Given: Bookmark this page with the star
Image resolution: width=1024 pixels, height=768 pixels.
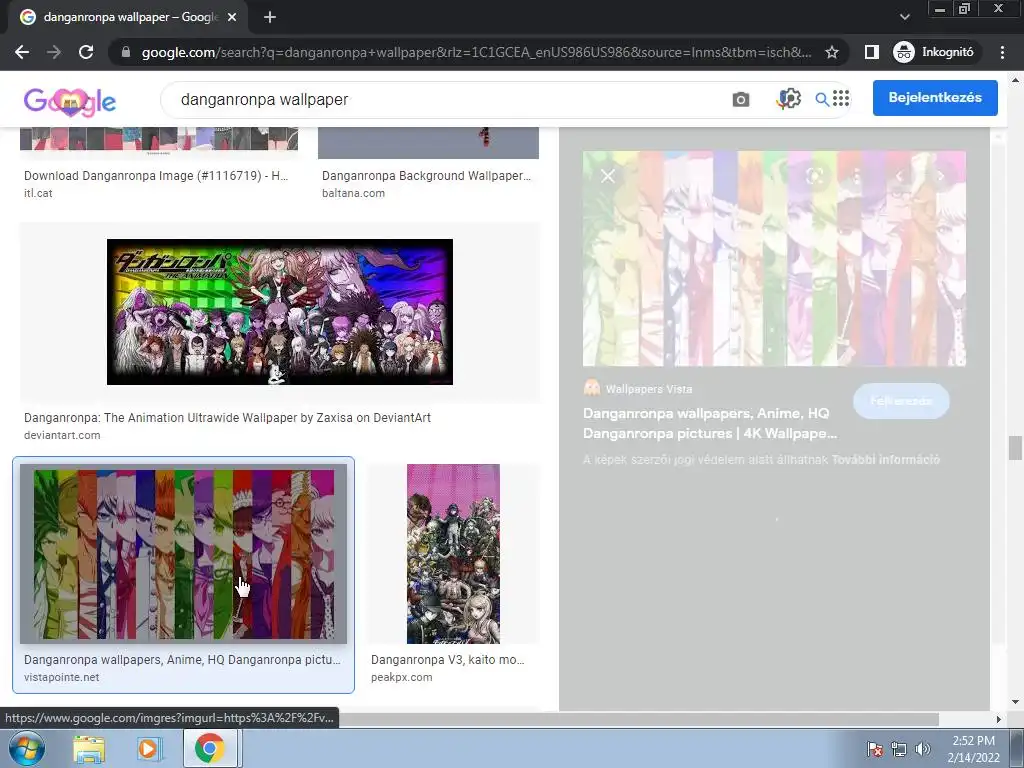Looking at the screenshot, I should 832,52.
